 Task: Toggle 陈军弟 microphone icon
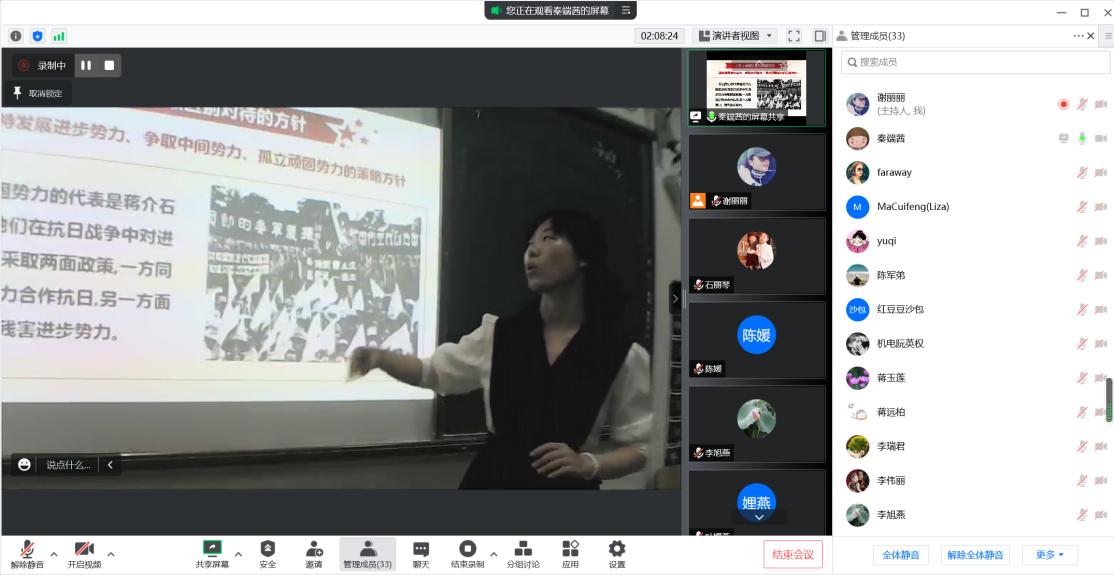click(x=1082, y=275)
